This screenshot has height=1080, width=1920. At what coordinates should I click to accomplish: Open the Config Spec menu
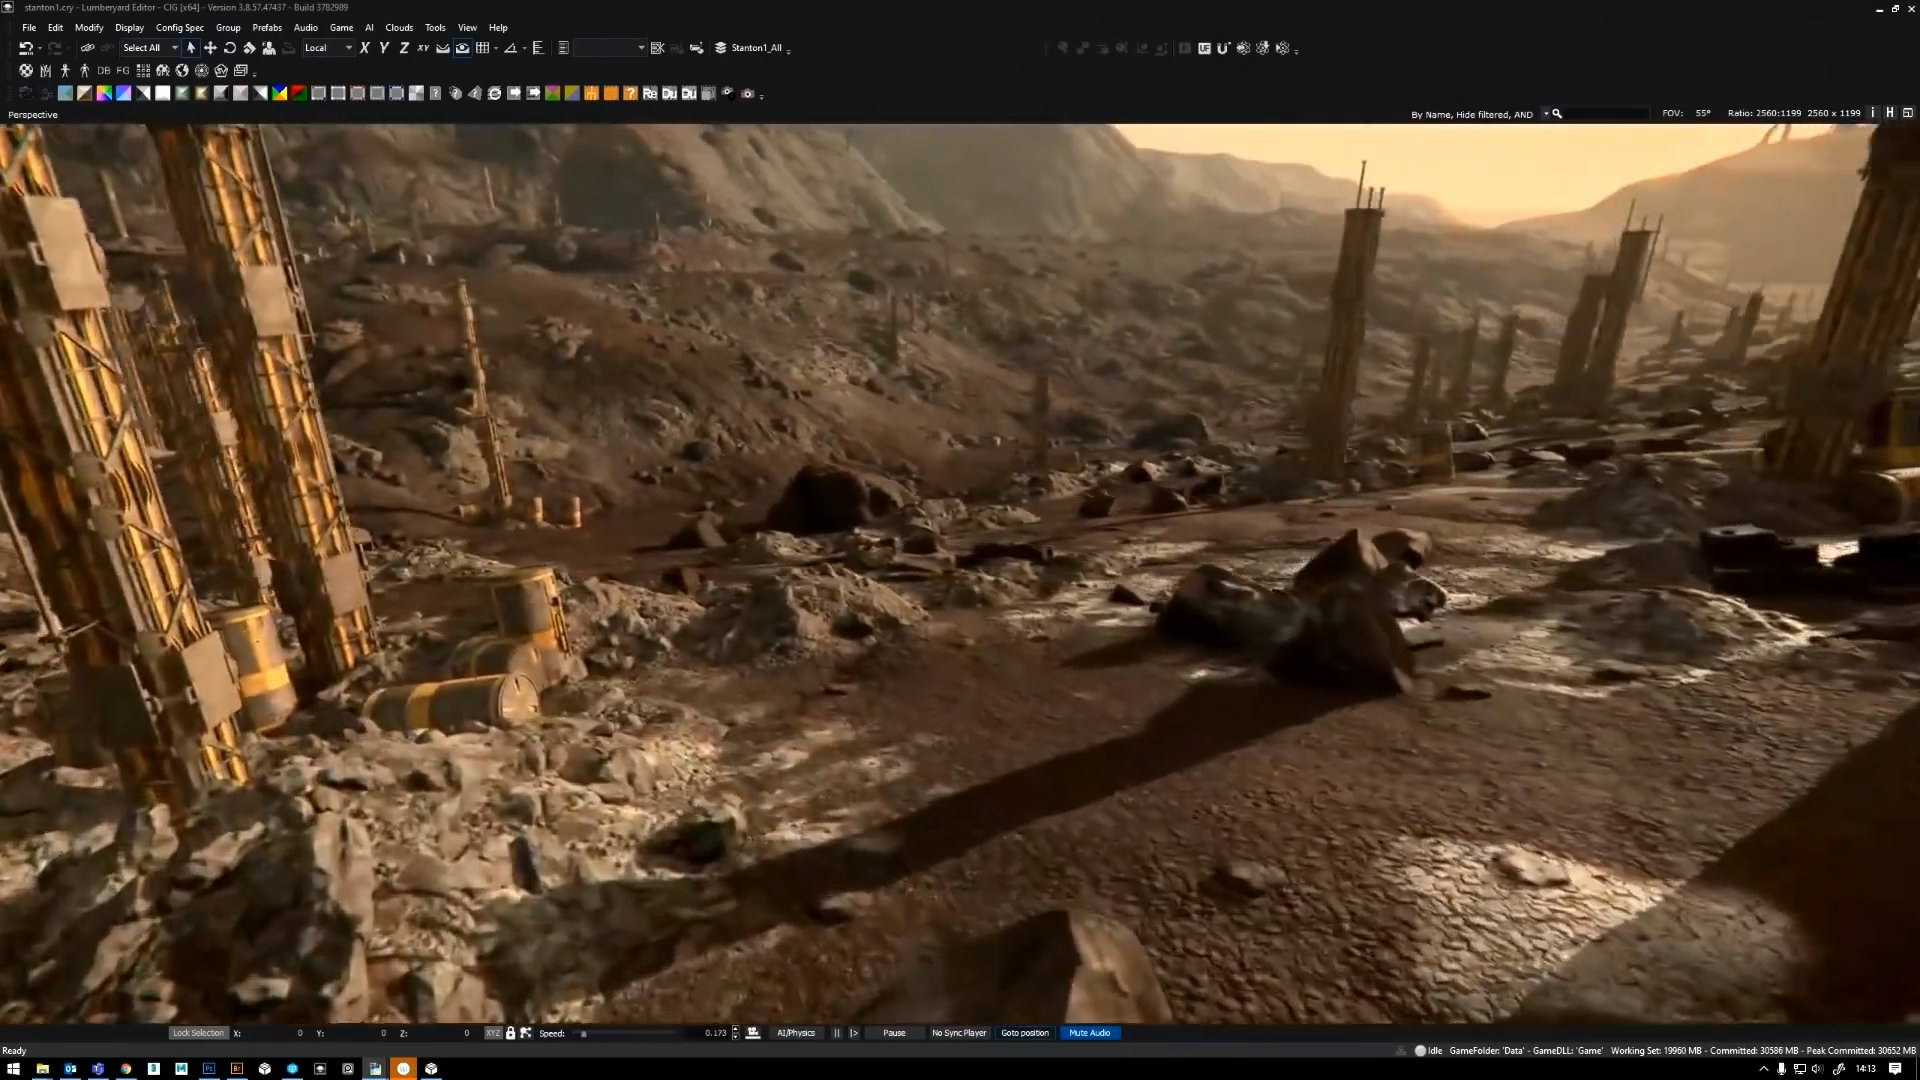click(180, 28)
